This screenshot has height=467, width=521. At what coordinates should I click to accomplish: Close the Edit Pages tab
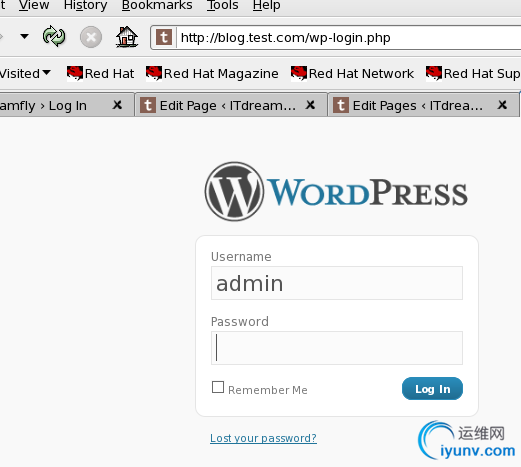coord(502,105)
